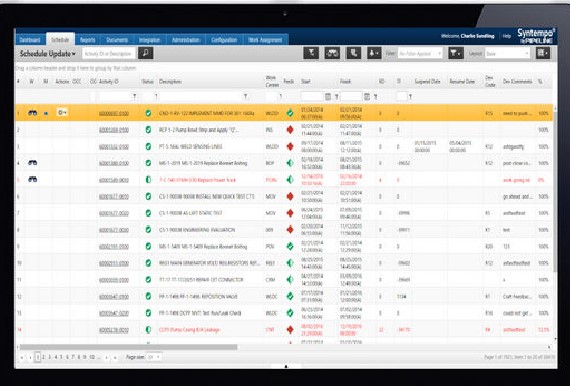The height and width of the screenshot is (386, 570).
Task: Click the red diamond feeds icon in row 2
Action: tap(290, 129)
